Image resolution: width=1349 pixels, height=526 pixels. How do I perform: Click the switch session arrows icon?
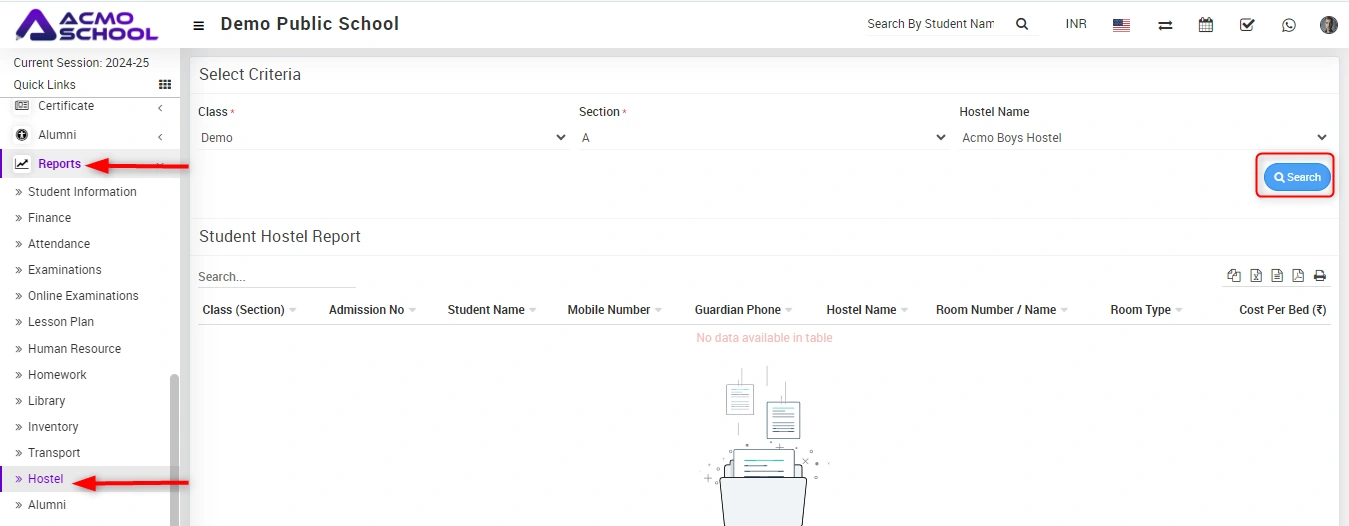coord(1165,25)
